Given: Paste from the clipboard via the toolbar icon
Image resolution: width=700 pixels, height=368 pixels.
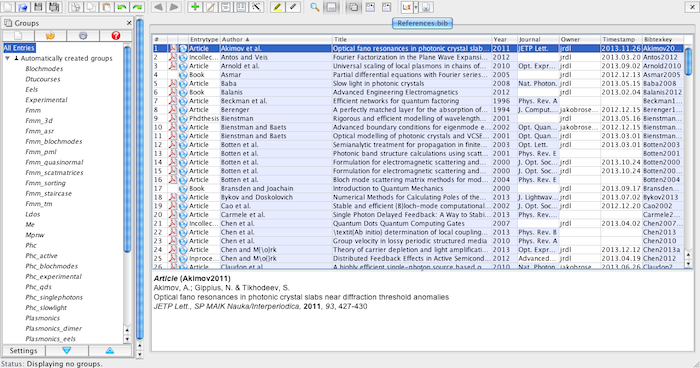Looking at the screenshot, I should coord(106,7).
